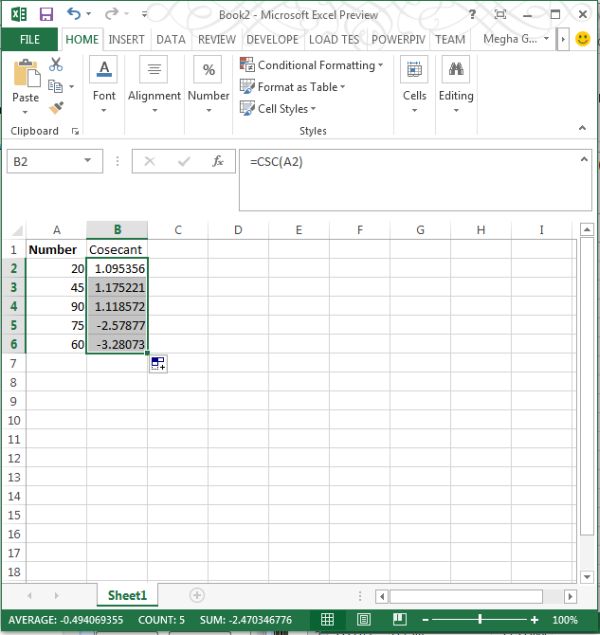Select the Sheet1 tab
This screenshot has width=600, height=635.
click(x=127, y=595)
